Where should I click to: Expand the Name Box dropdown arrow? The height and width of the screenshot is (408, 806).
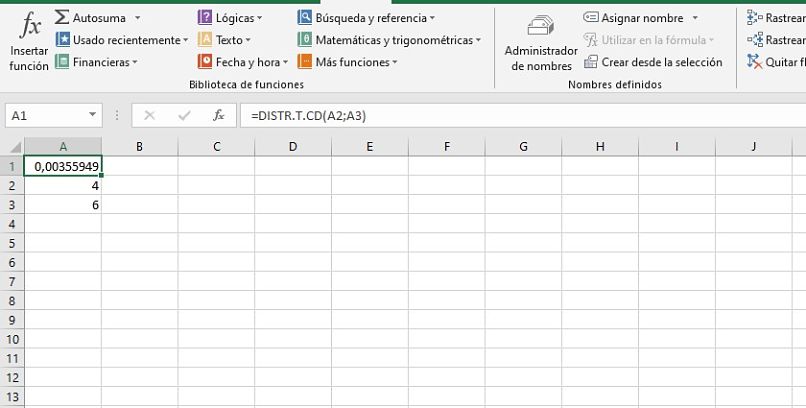[x=93, y=116]
